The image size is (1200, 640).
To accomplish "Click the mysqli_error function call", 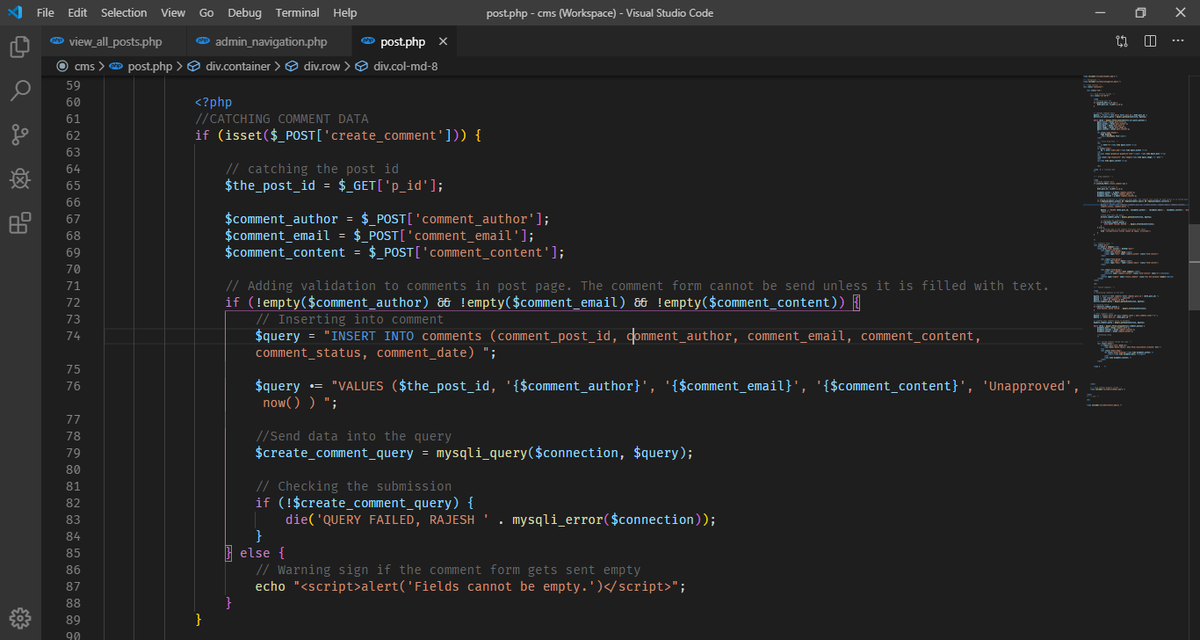I will click(557, 520).
